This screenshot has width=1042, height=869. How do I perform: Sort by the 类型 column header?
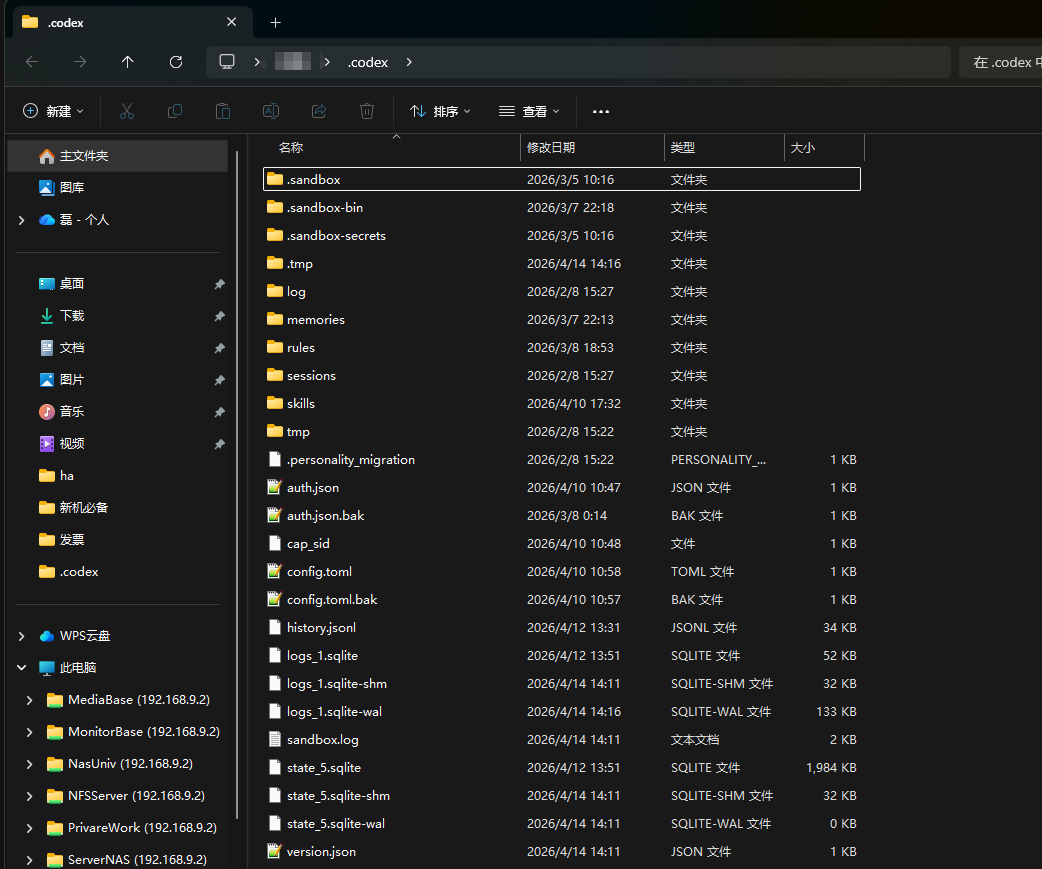click(724, 147)
